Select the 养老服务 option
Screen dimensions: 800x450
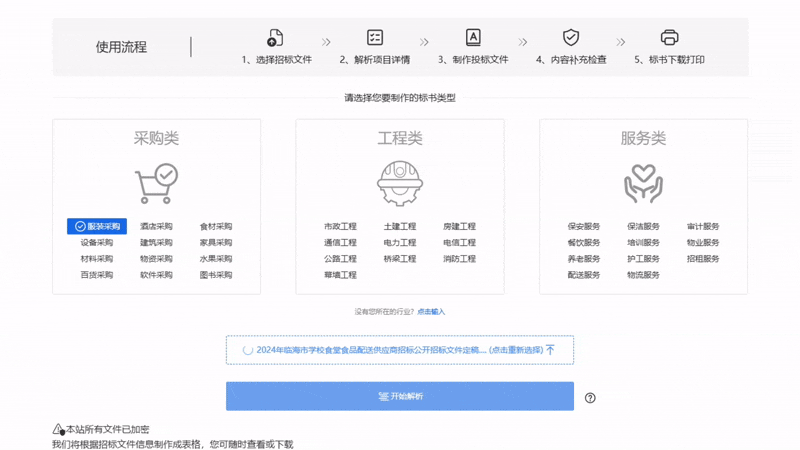point(584,259)
